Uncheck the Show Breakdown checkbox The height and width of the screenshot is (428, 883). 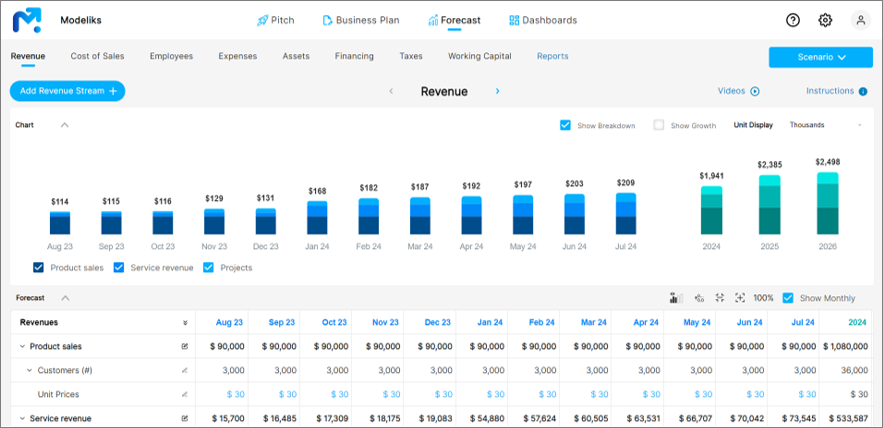[x=565, y=125]
